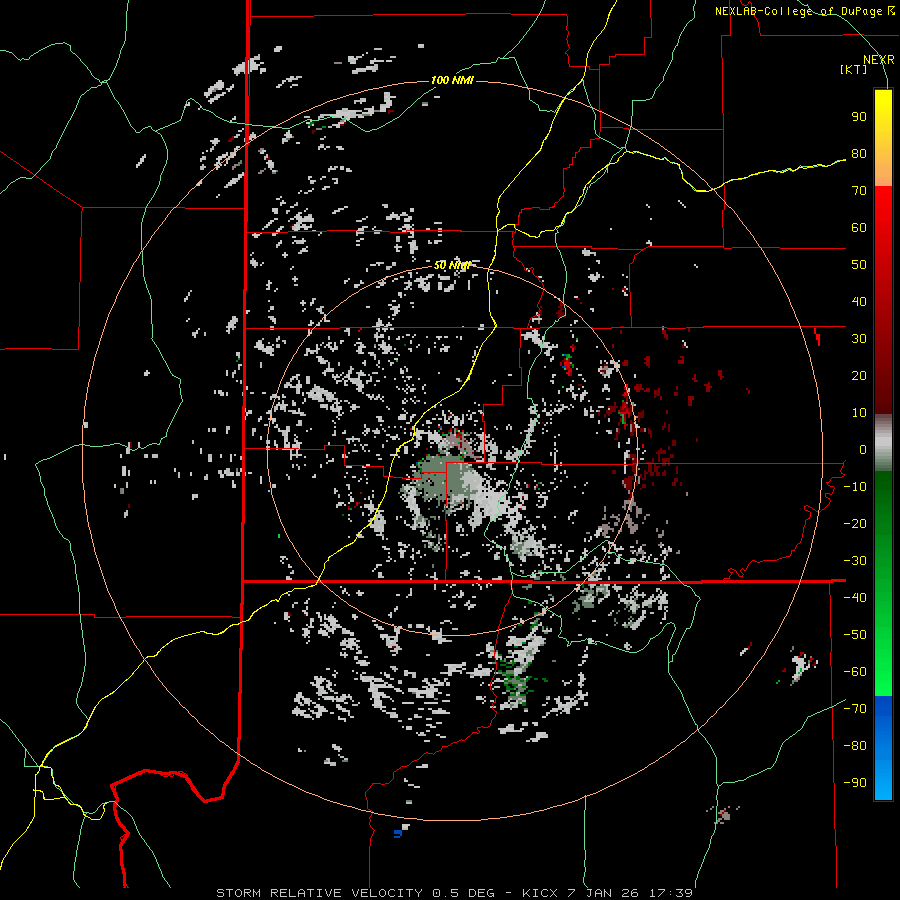Click the 10 value on velocity scale
900x900 pixels.
(859, 413)
